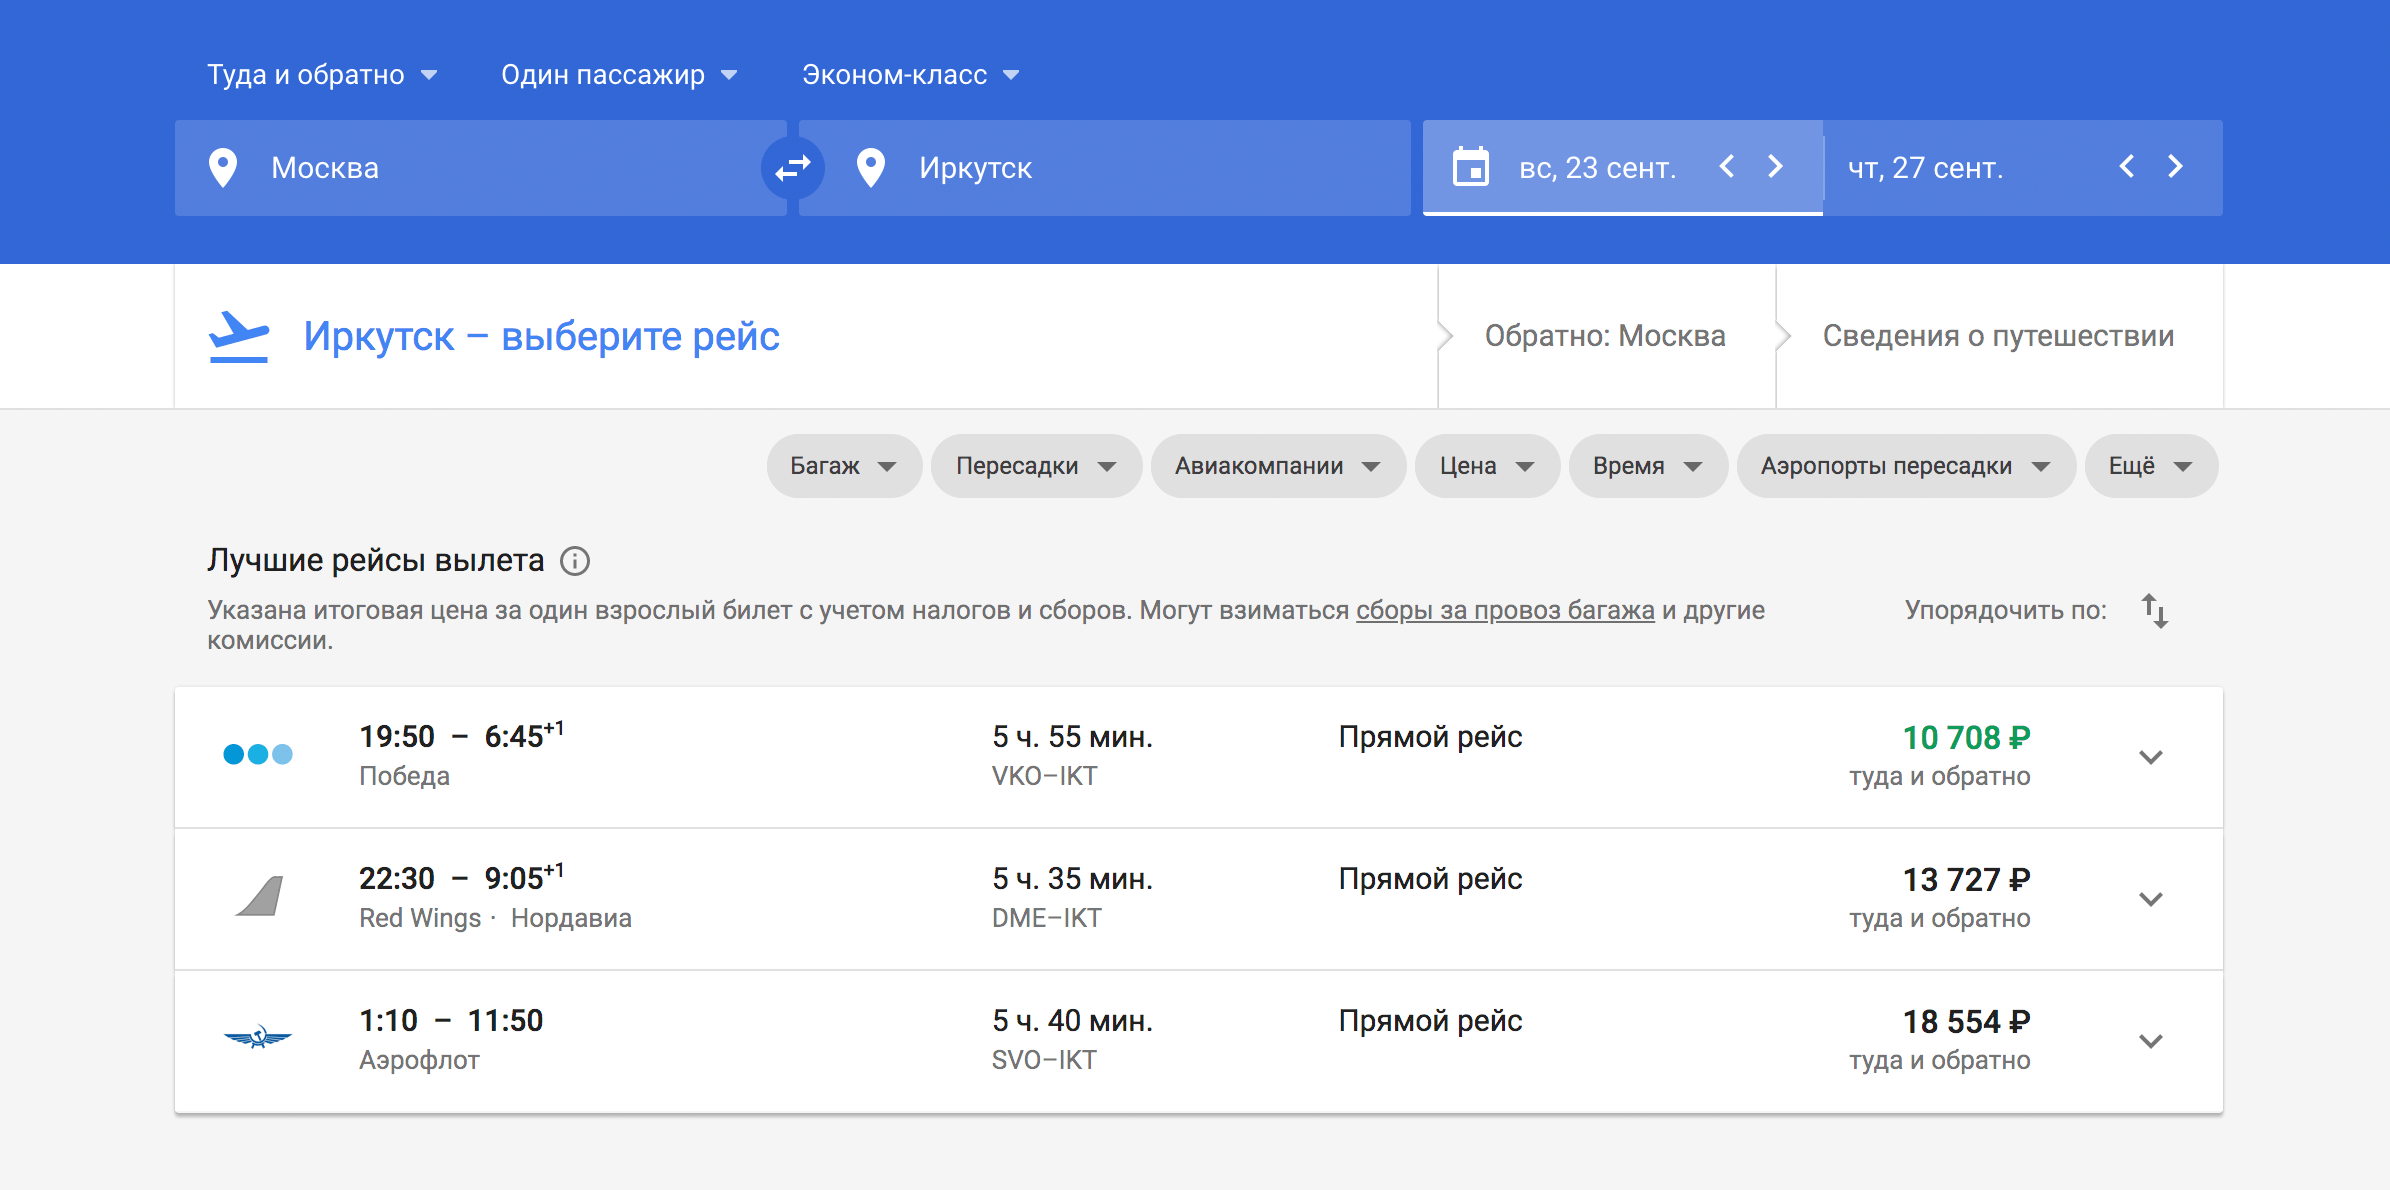This screenshot has width=2390, height=1190.
Task: Go to next departure date
Action: pyautogui.click(x=1775, y=167)
